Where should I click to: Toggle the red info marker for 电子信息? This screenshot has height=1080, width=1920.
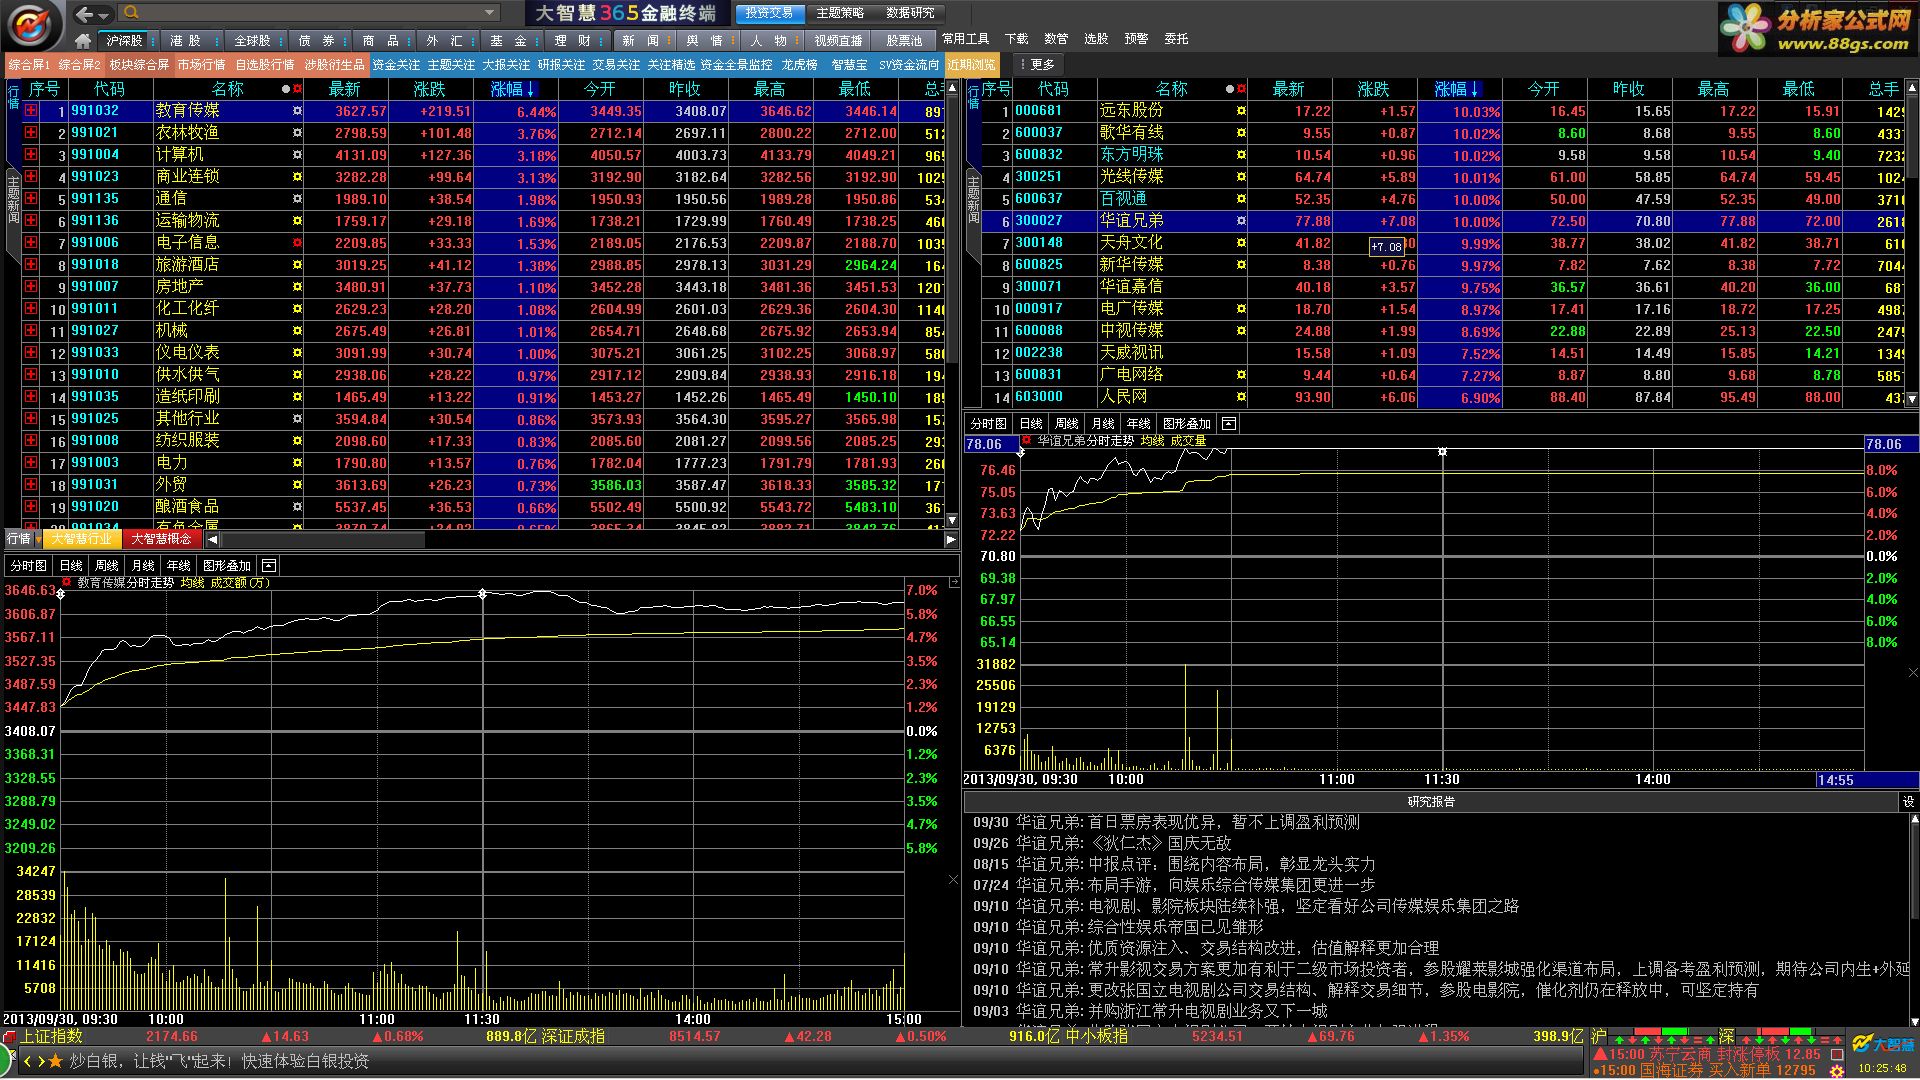pos(297,243)
